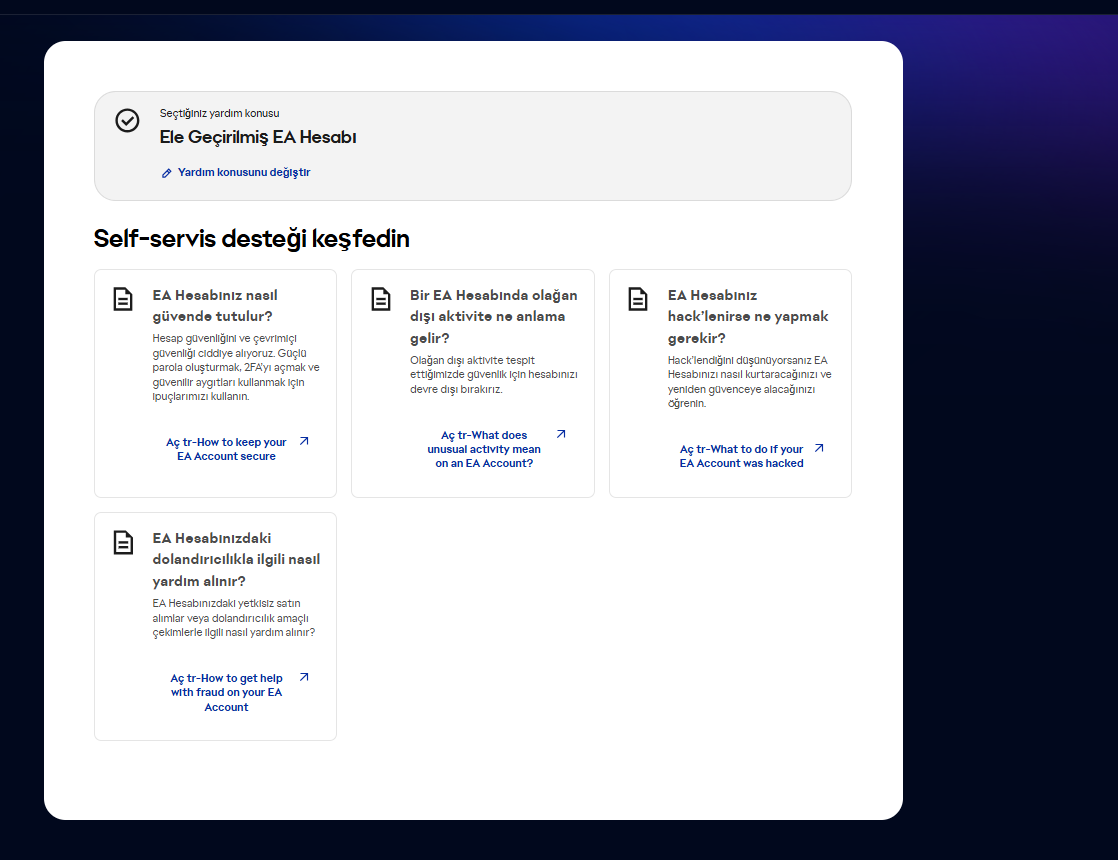Click card title 'EA Hesabınız nasıl güvende tutulur?'
The image size is (1118, 860).
point(215,306)
